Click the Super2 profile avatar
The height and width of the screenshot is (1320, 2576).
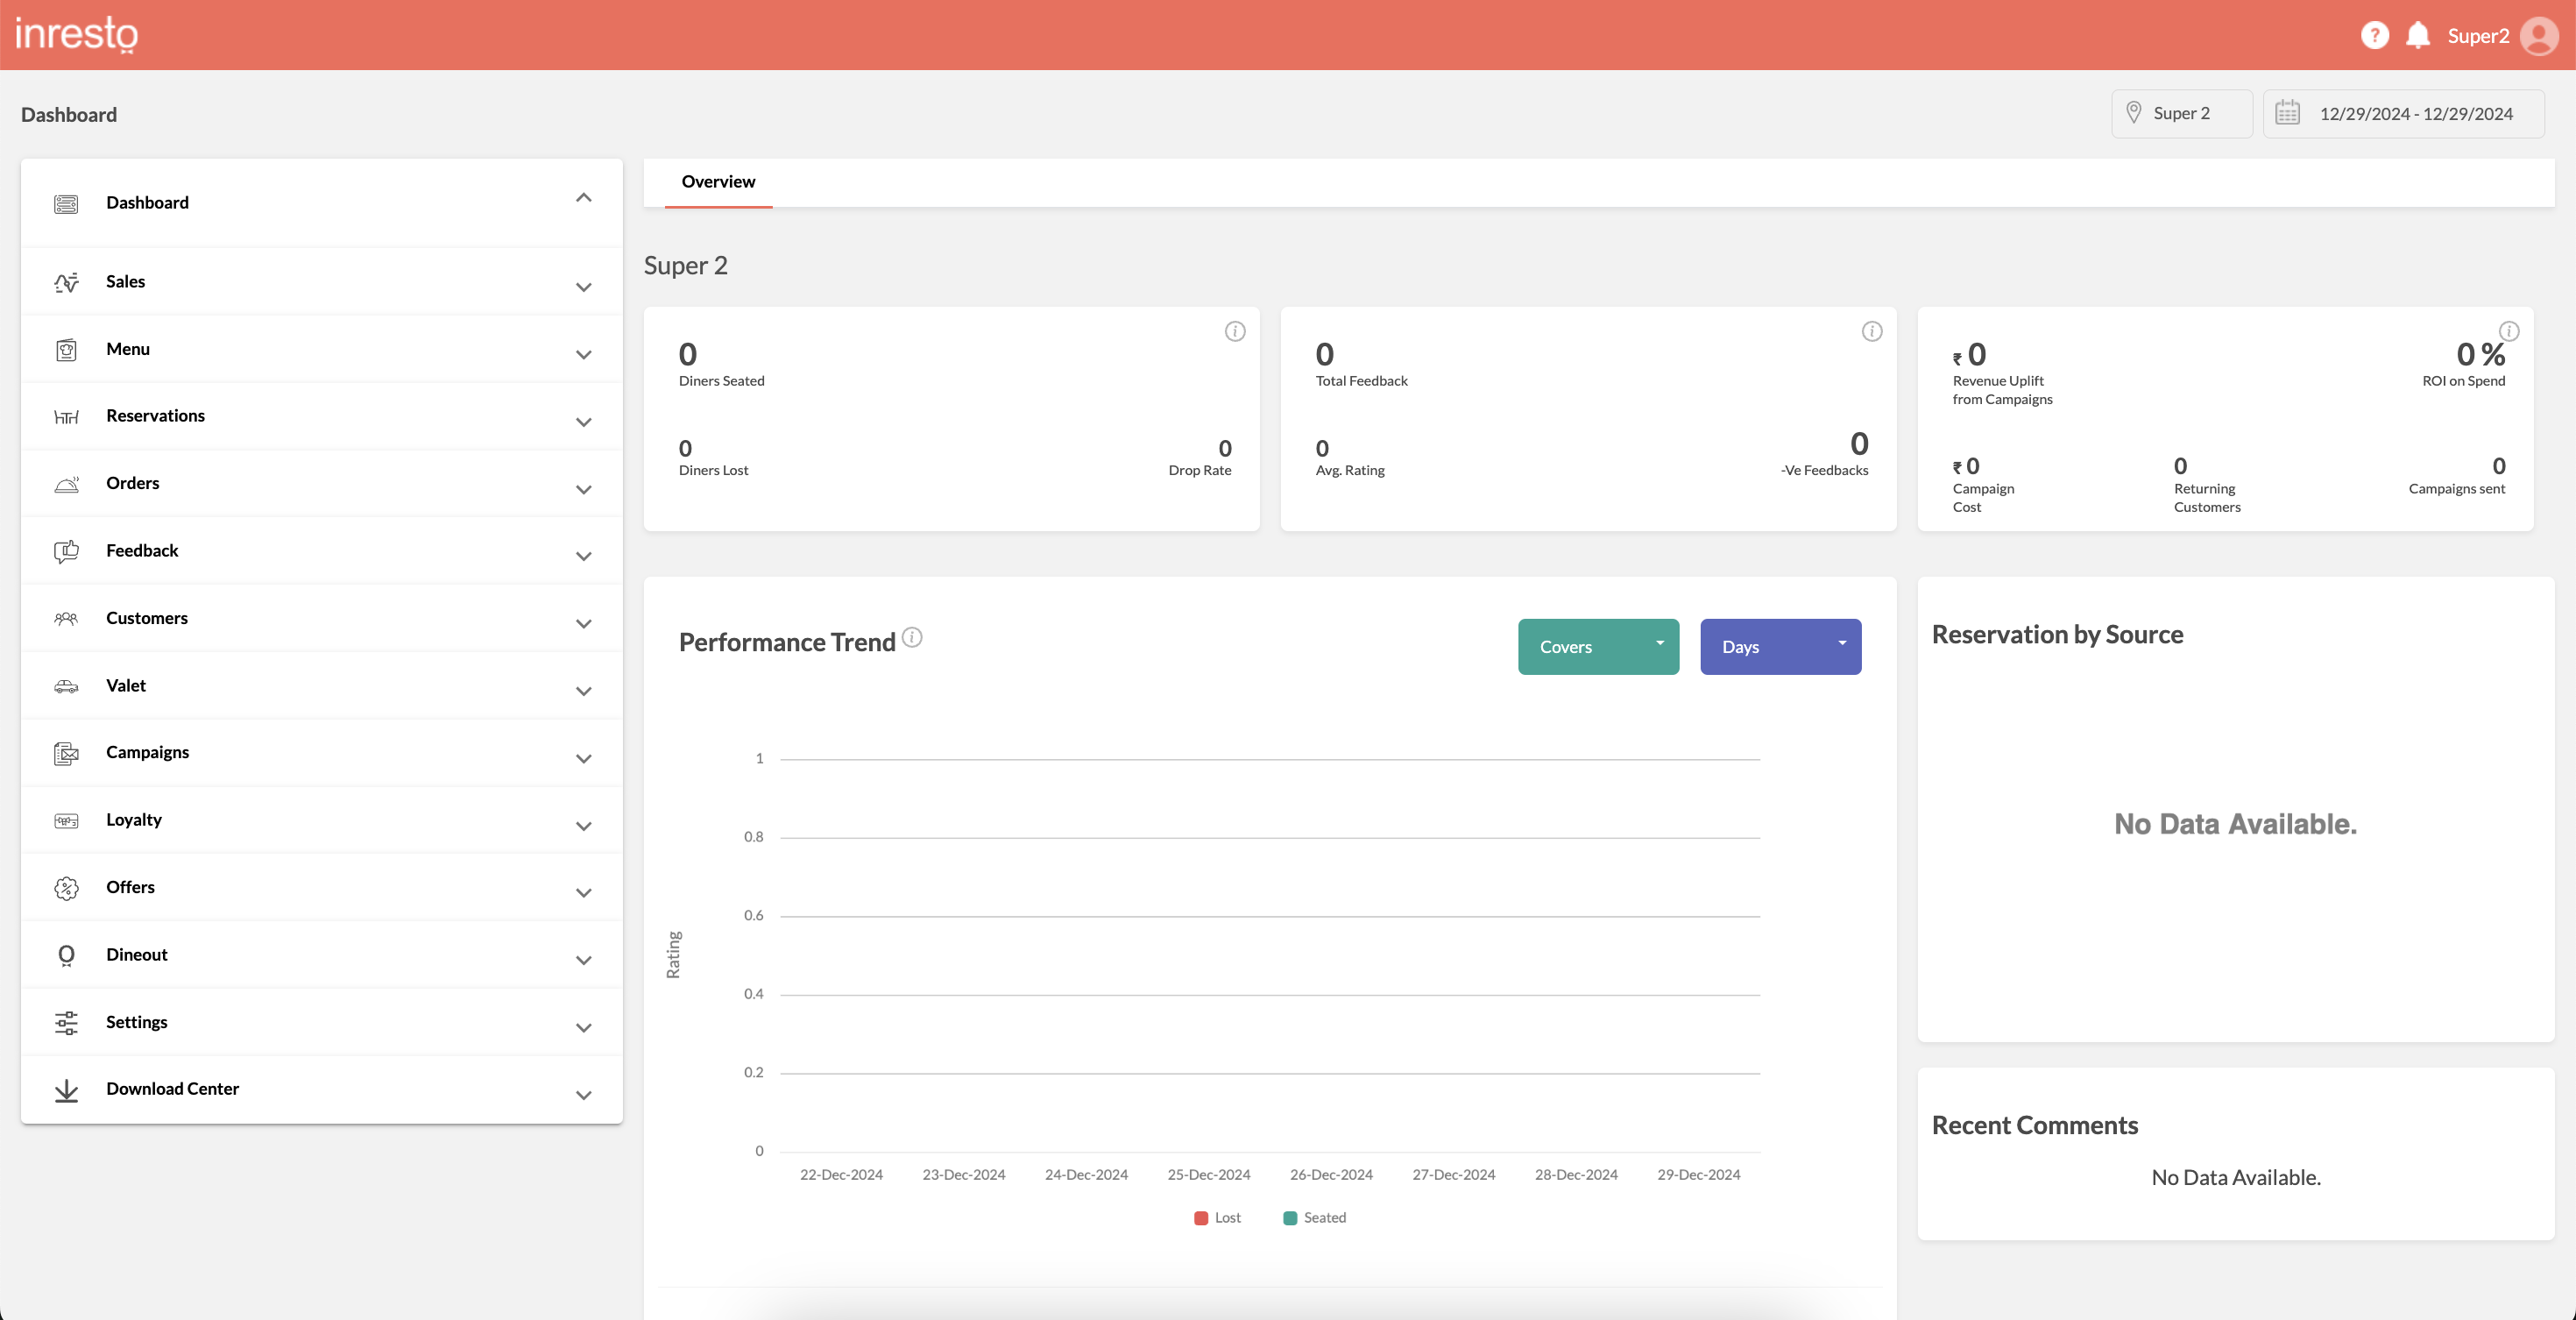[2541, 34]
